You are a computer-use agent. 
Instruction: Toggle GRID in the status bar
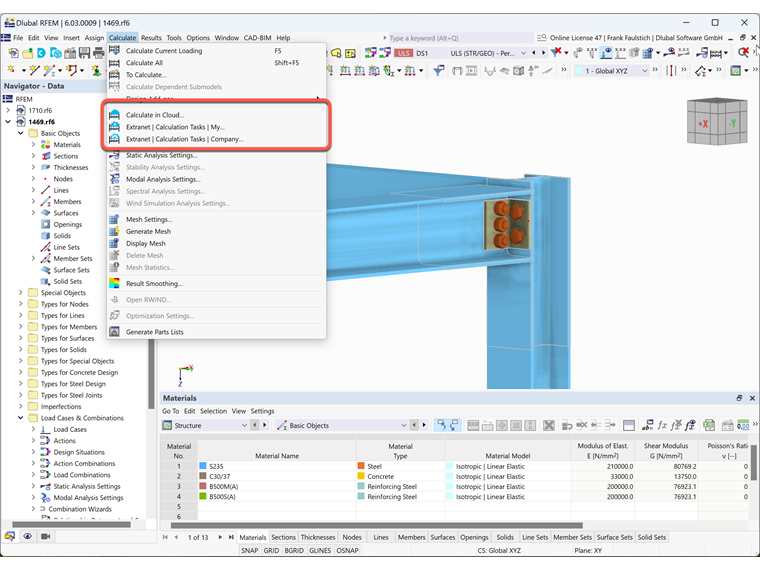click(x=271, y=550)
